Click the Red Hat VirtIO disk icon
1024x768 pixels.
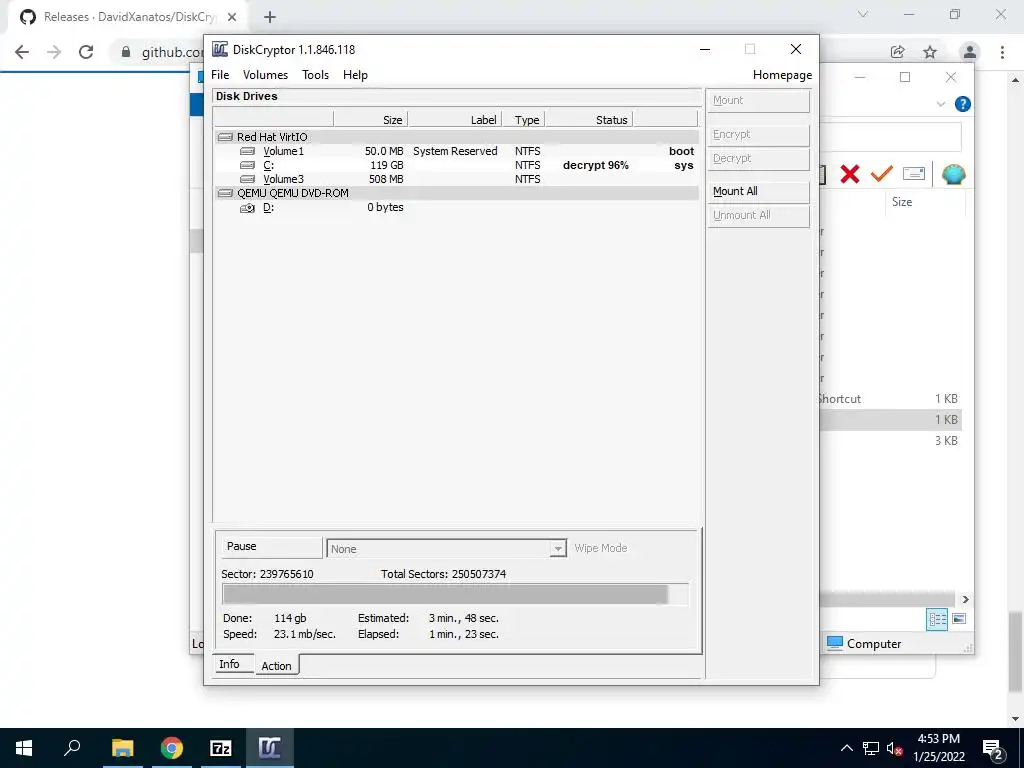225,137
